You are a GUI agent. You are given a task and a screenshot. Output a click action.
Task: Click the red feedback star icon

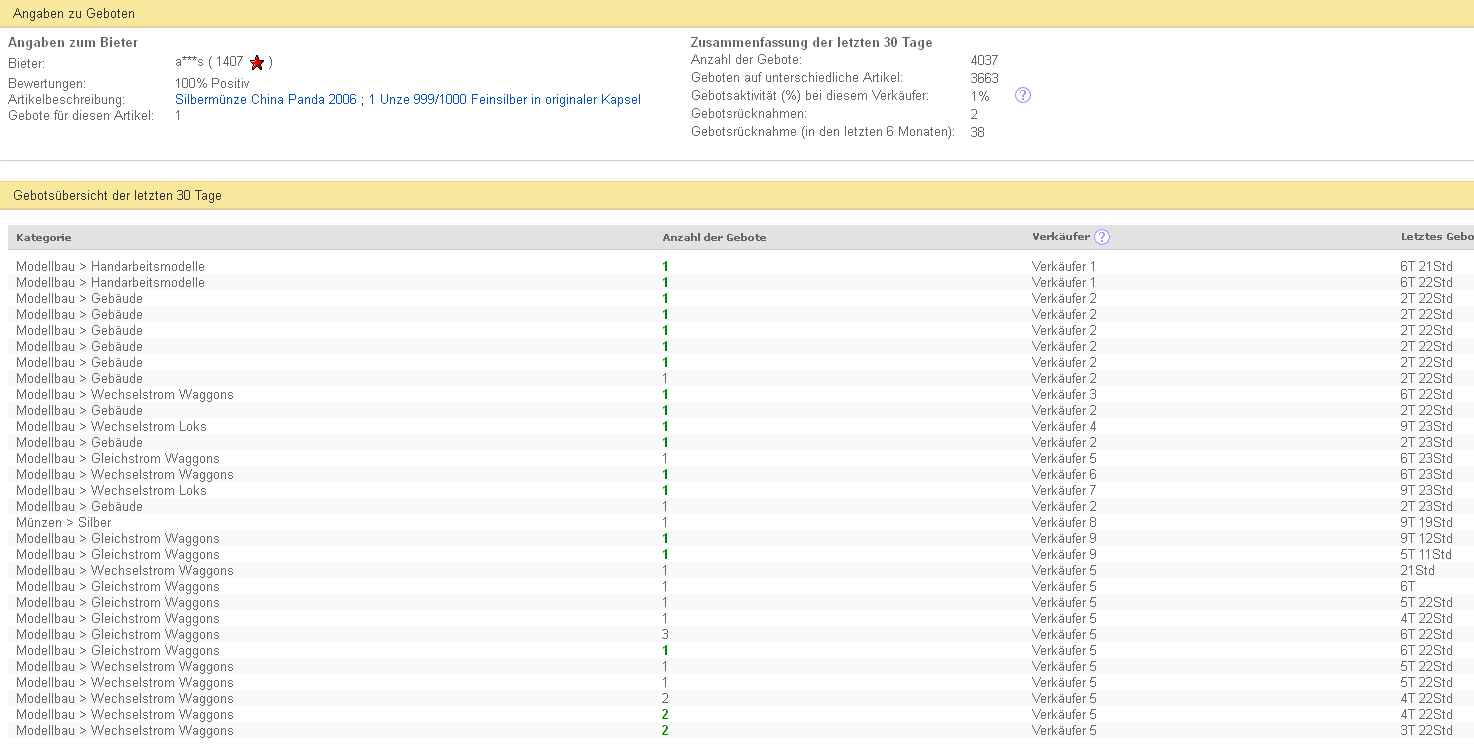(x=257, y=63)
